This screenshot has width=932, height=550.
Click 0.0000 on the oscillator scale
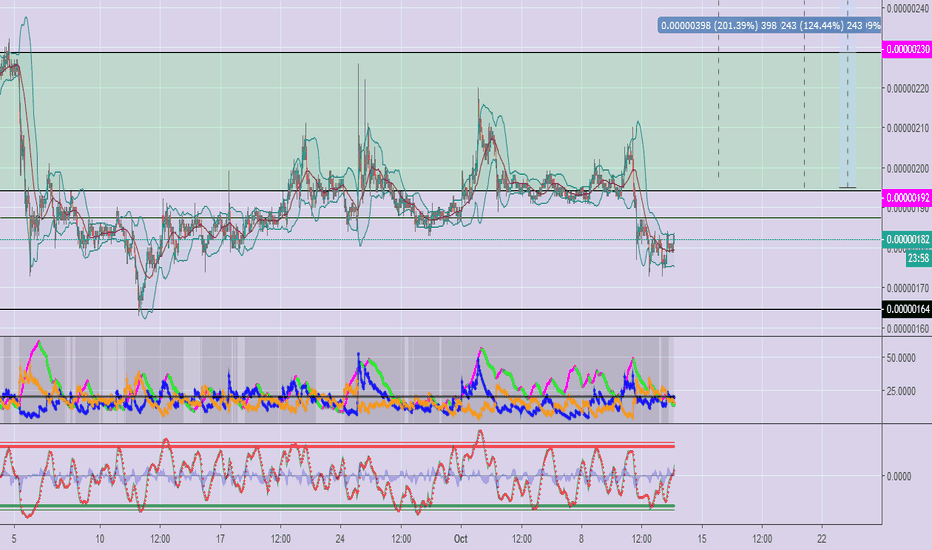899,476
